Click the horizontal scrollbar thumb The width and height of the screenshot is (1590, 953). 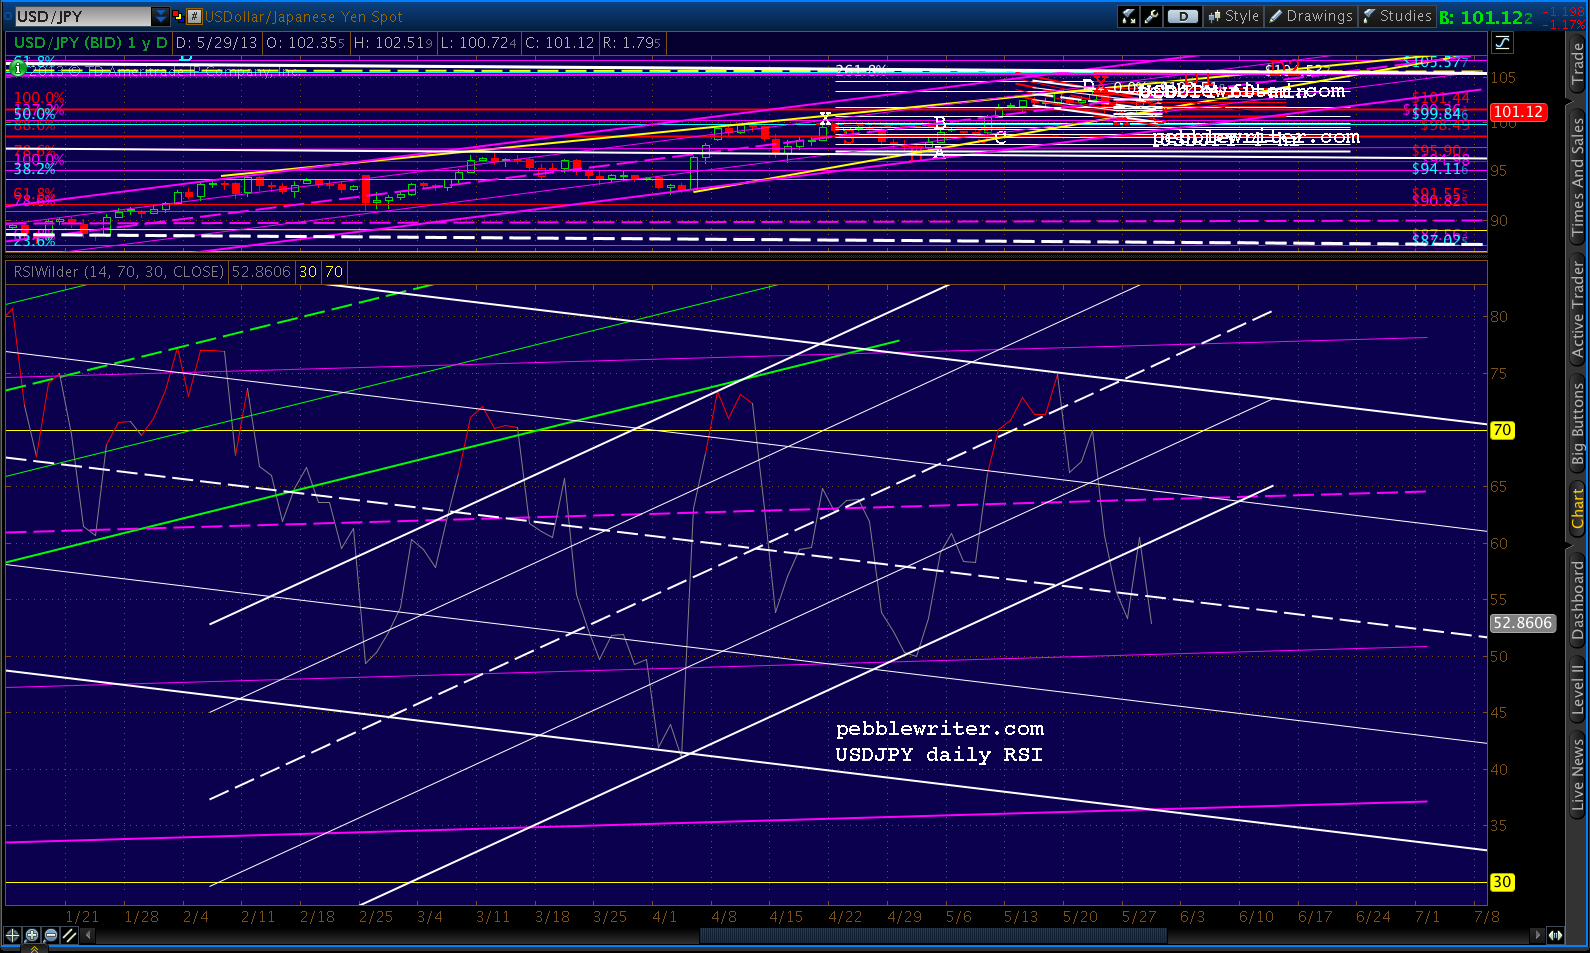coord(933,935)
